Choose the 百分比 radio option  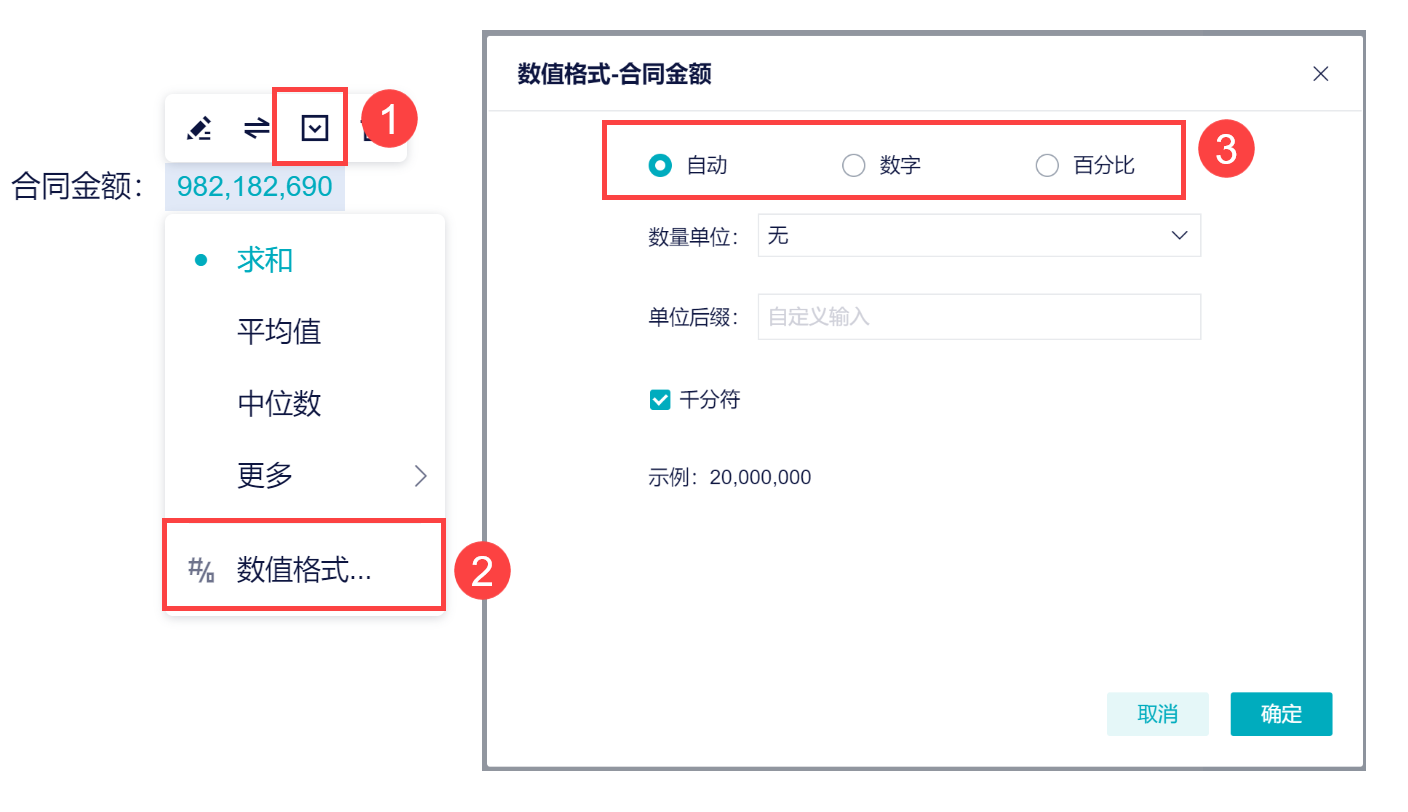click(1047, 166)
